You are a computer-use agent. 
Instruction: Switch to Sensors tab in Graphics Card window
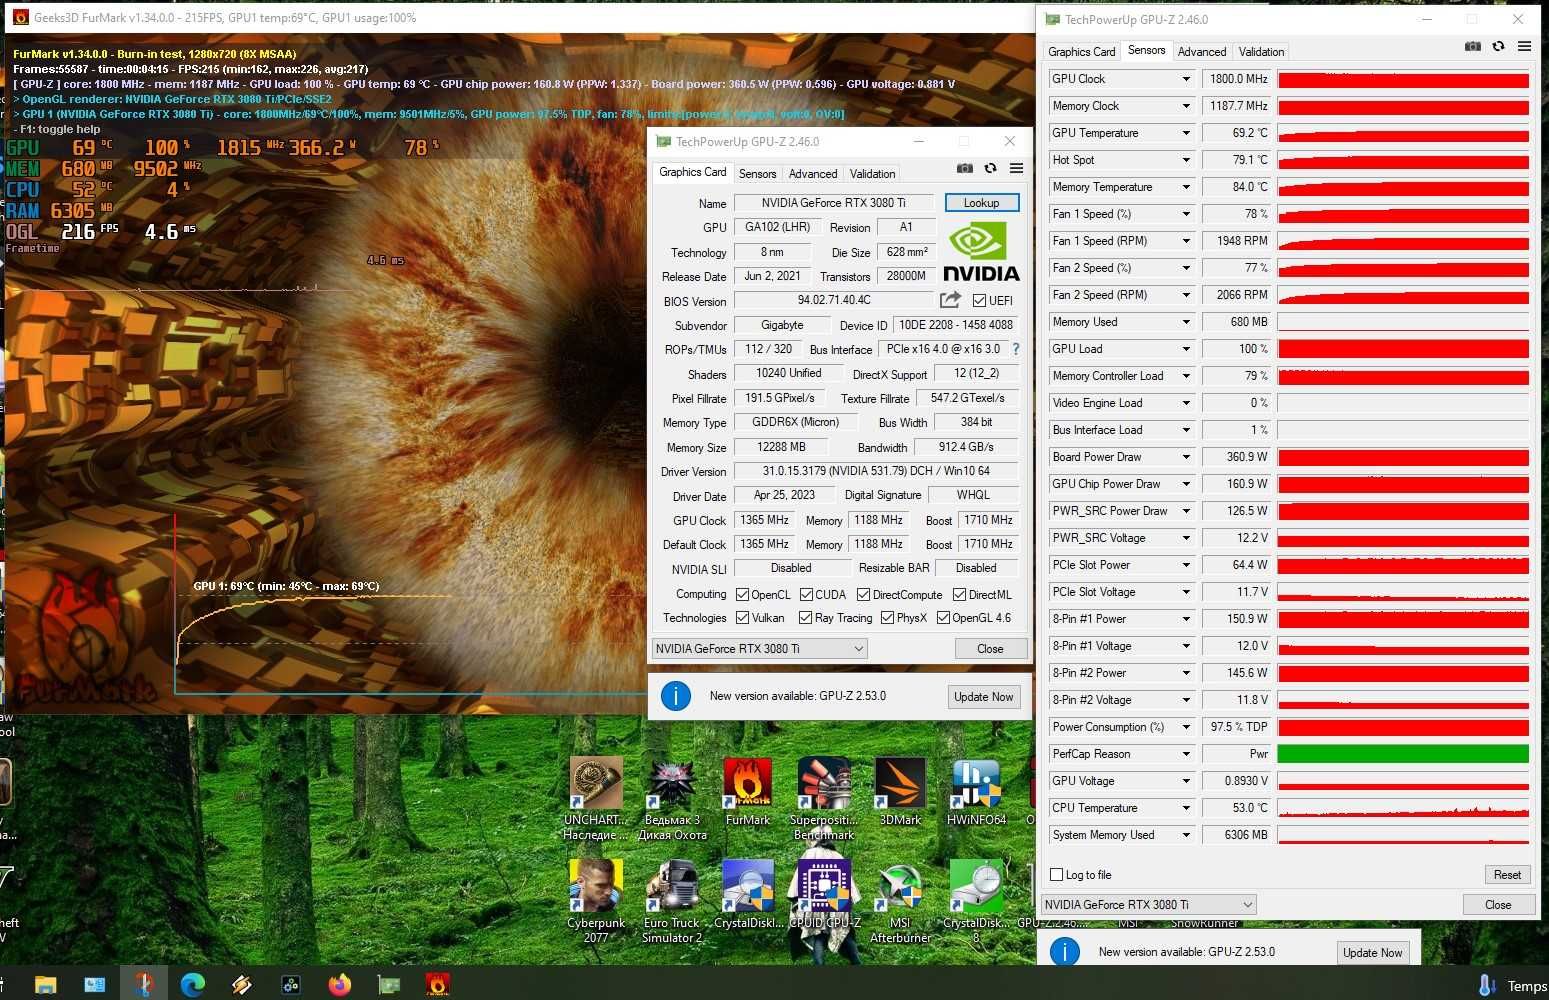[x=757, y=174]
